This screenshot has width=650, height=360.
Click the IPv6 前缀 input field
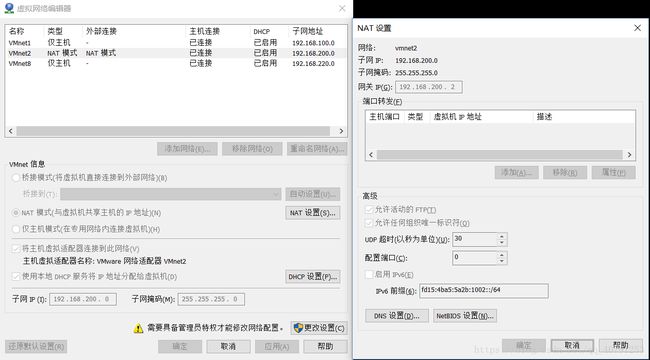(x=484, y=291)
